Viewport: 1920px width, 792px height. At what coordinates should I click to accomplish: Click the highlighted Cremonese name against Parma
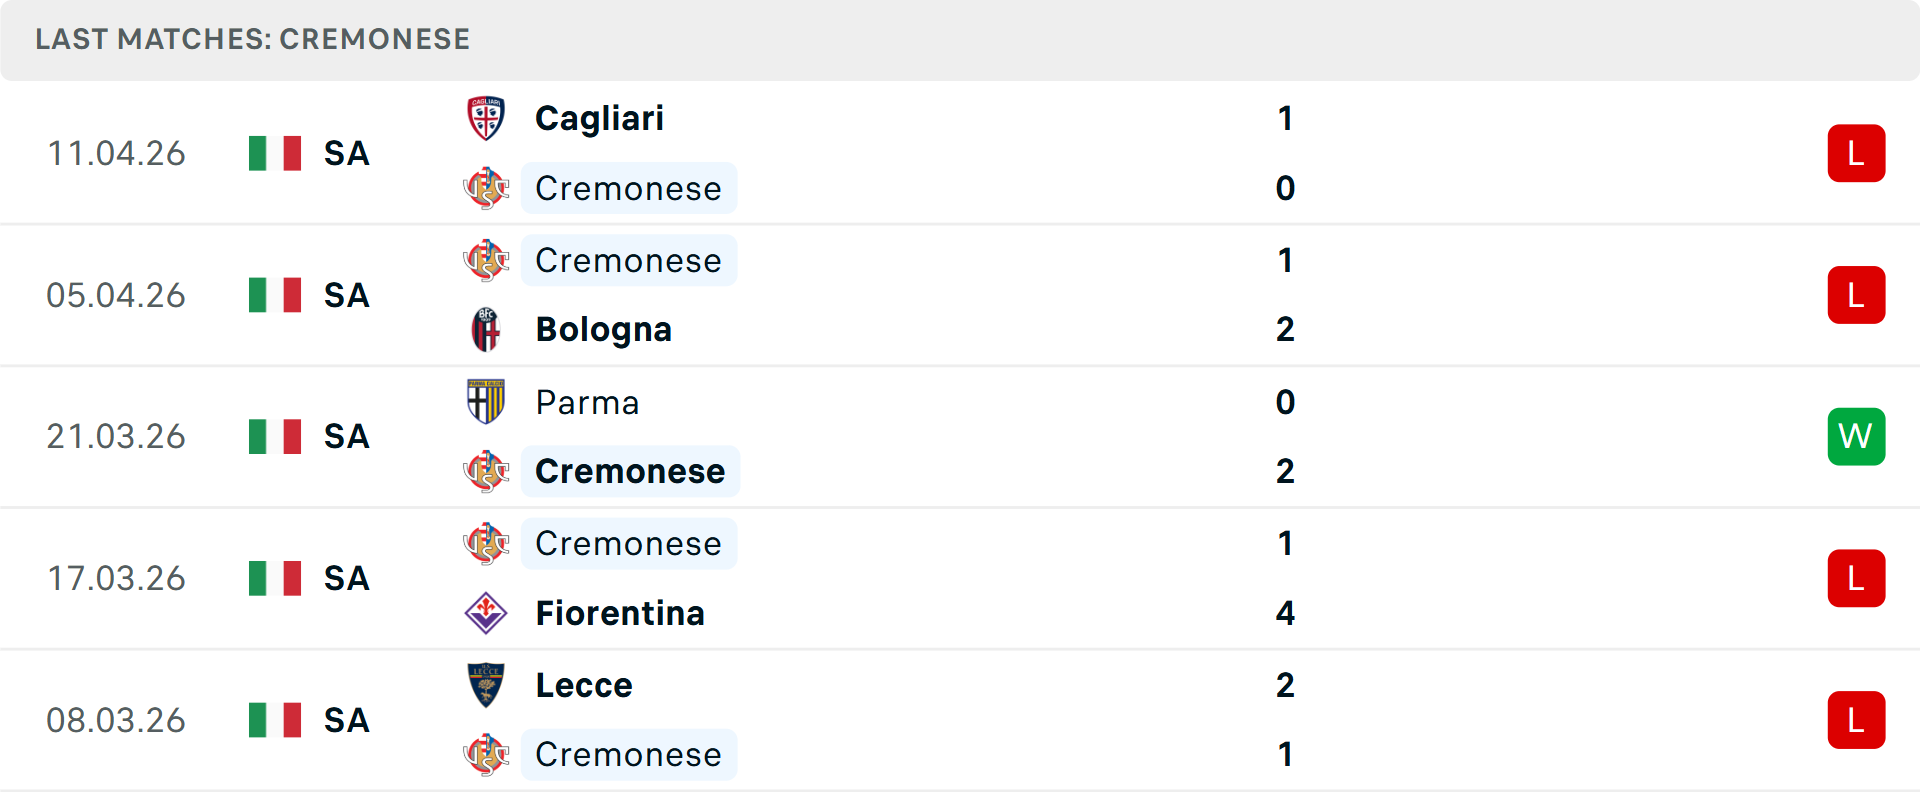[630, 471]
